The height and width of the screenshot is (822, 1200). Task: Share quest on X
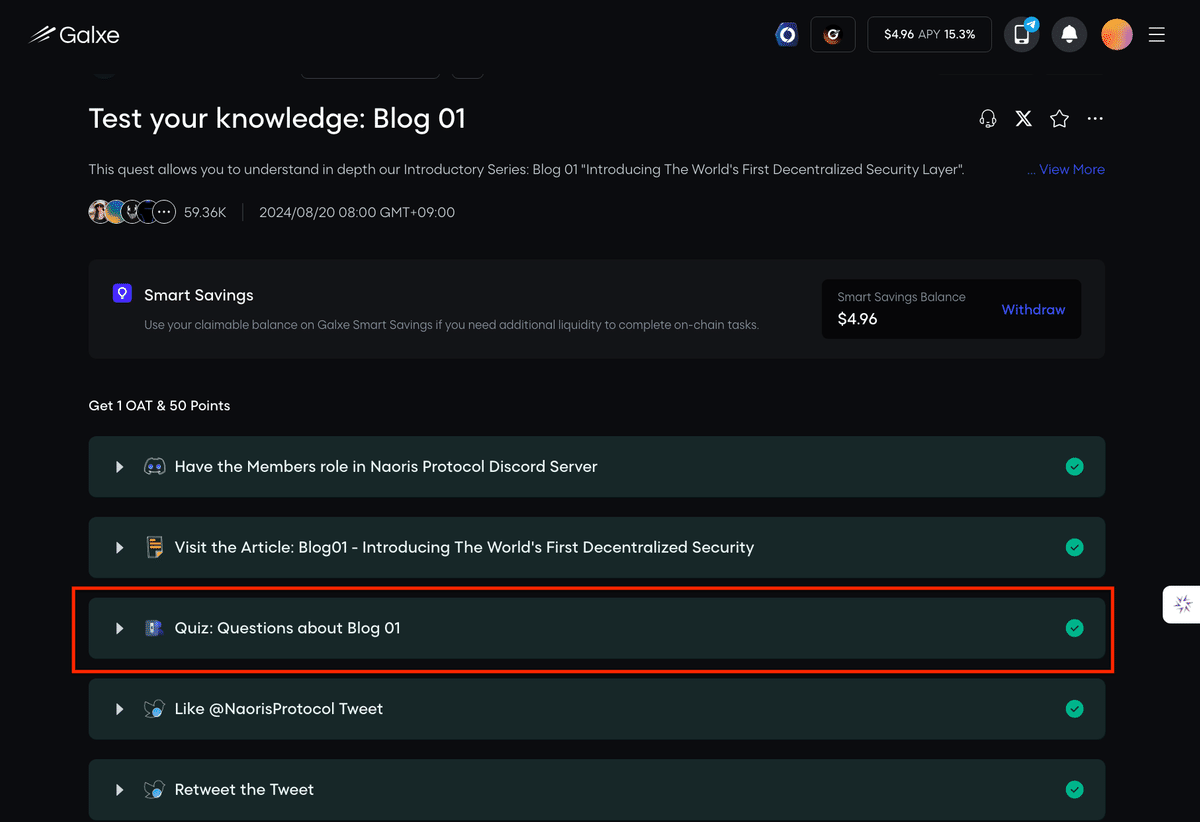tap(1024, 119)
